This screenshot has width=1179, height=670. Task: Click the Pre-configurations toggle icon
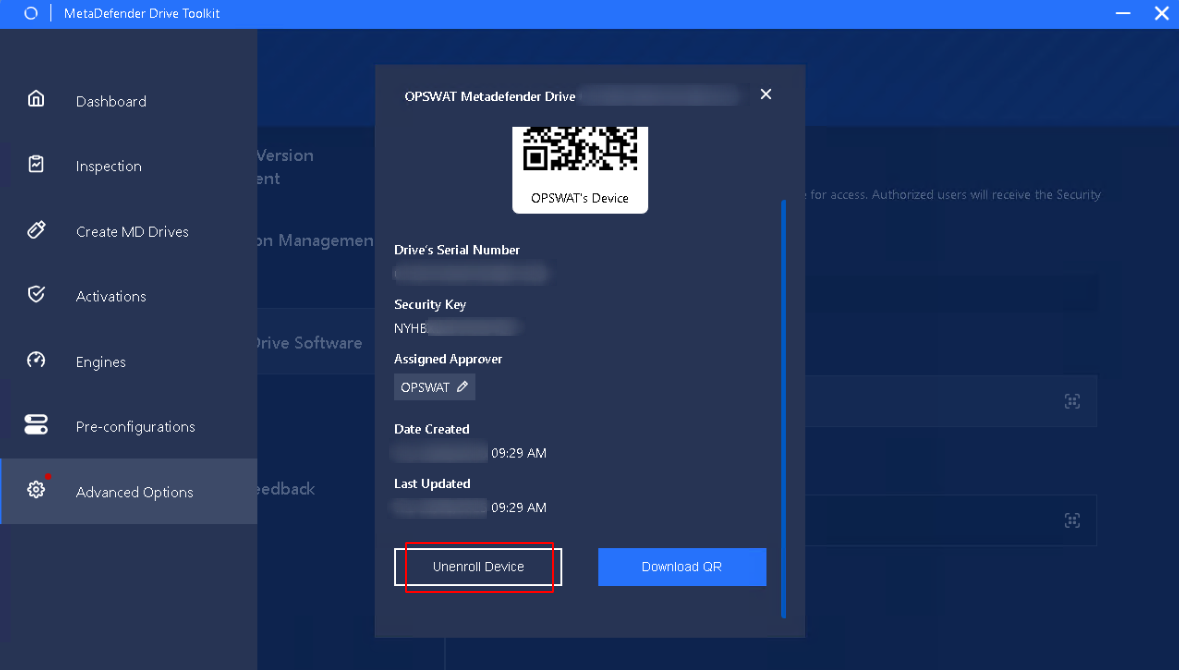point(36,425)
